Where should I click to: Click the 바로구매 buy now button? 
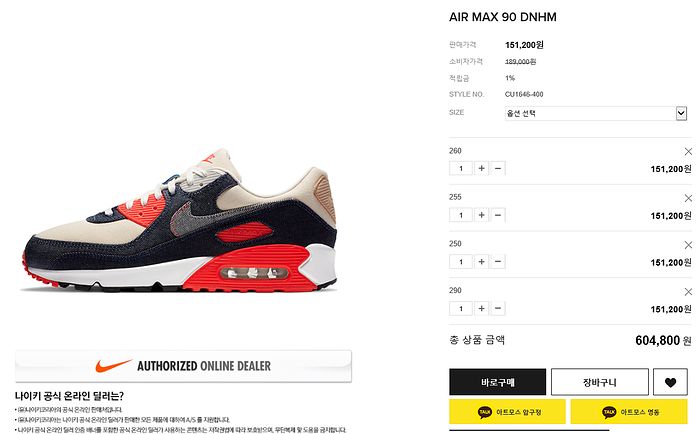[x=497, y=382]
